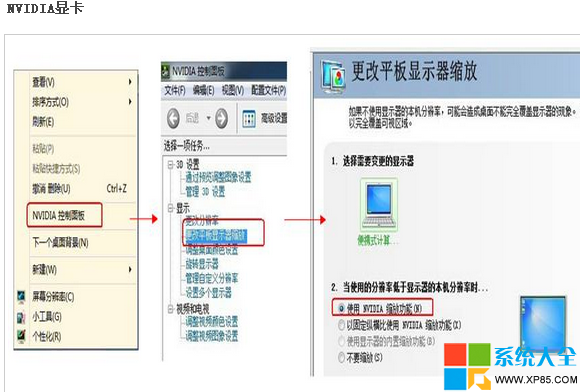This screenshot has height=392, width=580.
Task: Click the back navigation arrow icon
Action: 173,118
